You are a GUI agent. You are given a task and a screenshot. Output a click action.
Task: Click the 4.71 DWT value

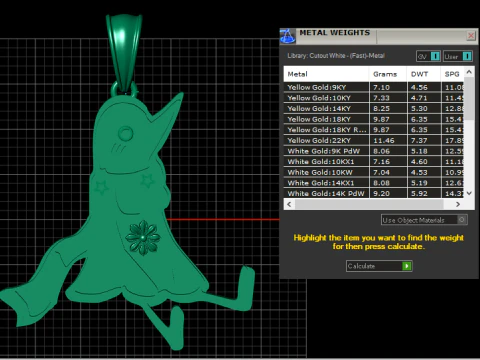point(419,98)
